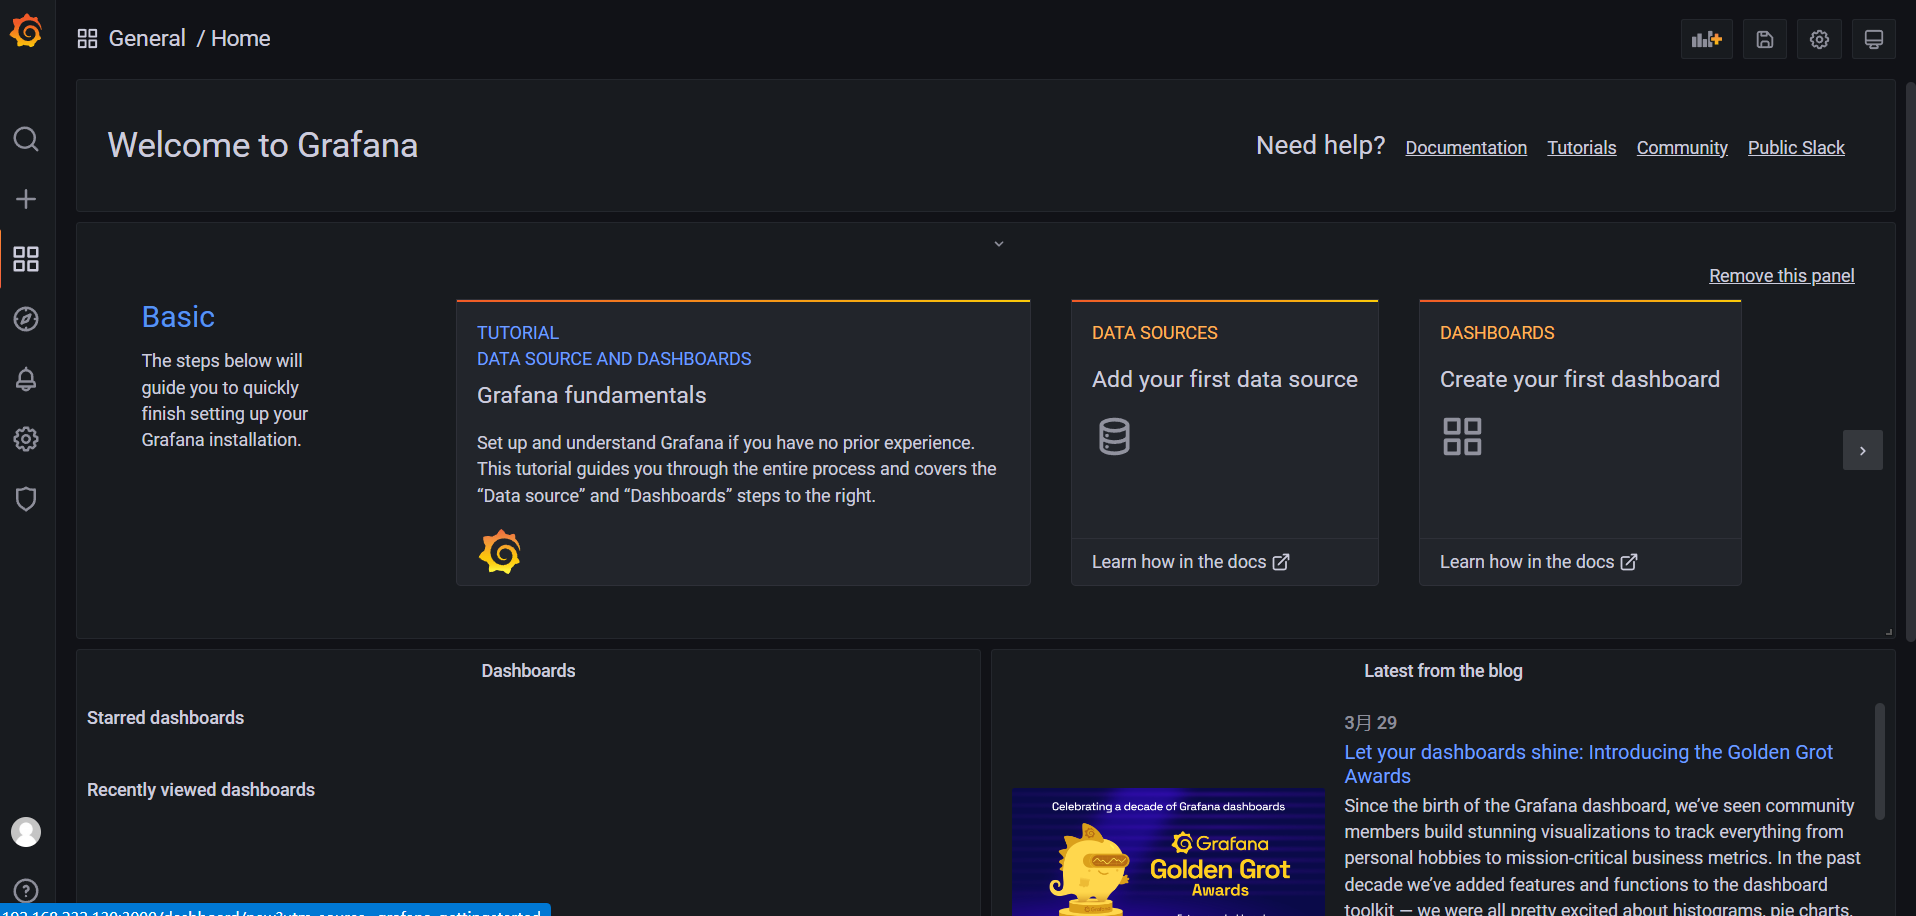This screenshot has width=1916, height=916.
Task: Open the Server Admin shield icon
Action: click(26, 499)
